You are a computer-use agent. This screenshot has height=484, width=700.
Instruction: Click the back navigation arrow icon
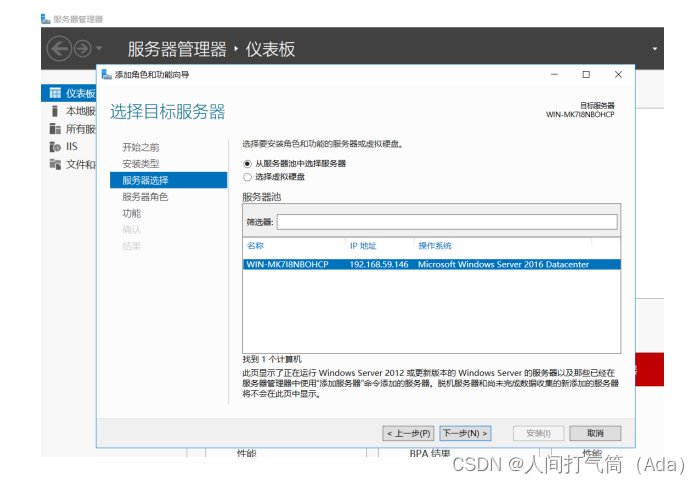[59, 48]
